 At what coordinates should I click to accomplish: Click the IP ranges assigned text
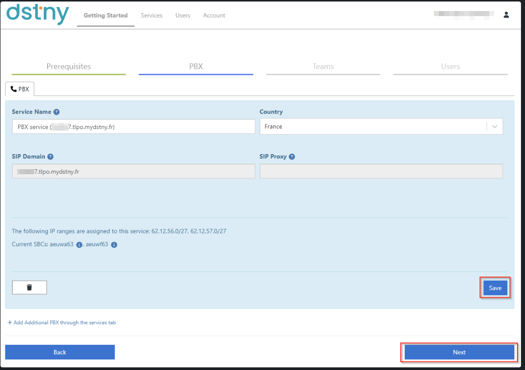click(119, 231)
